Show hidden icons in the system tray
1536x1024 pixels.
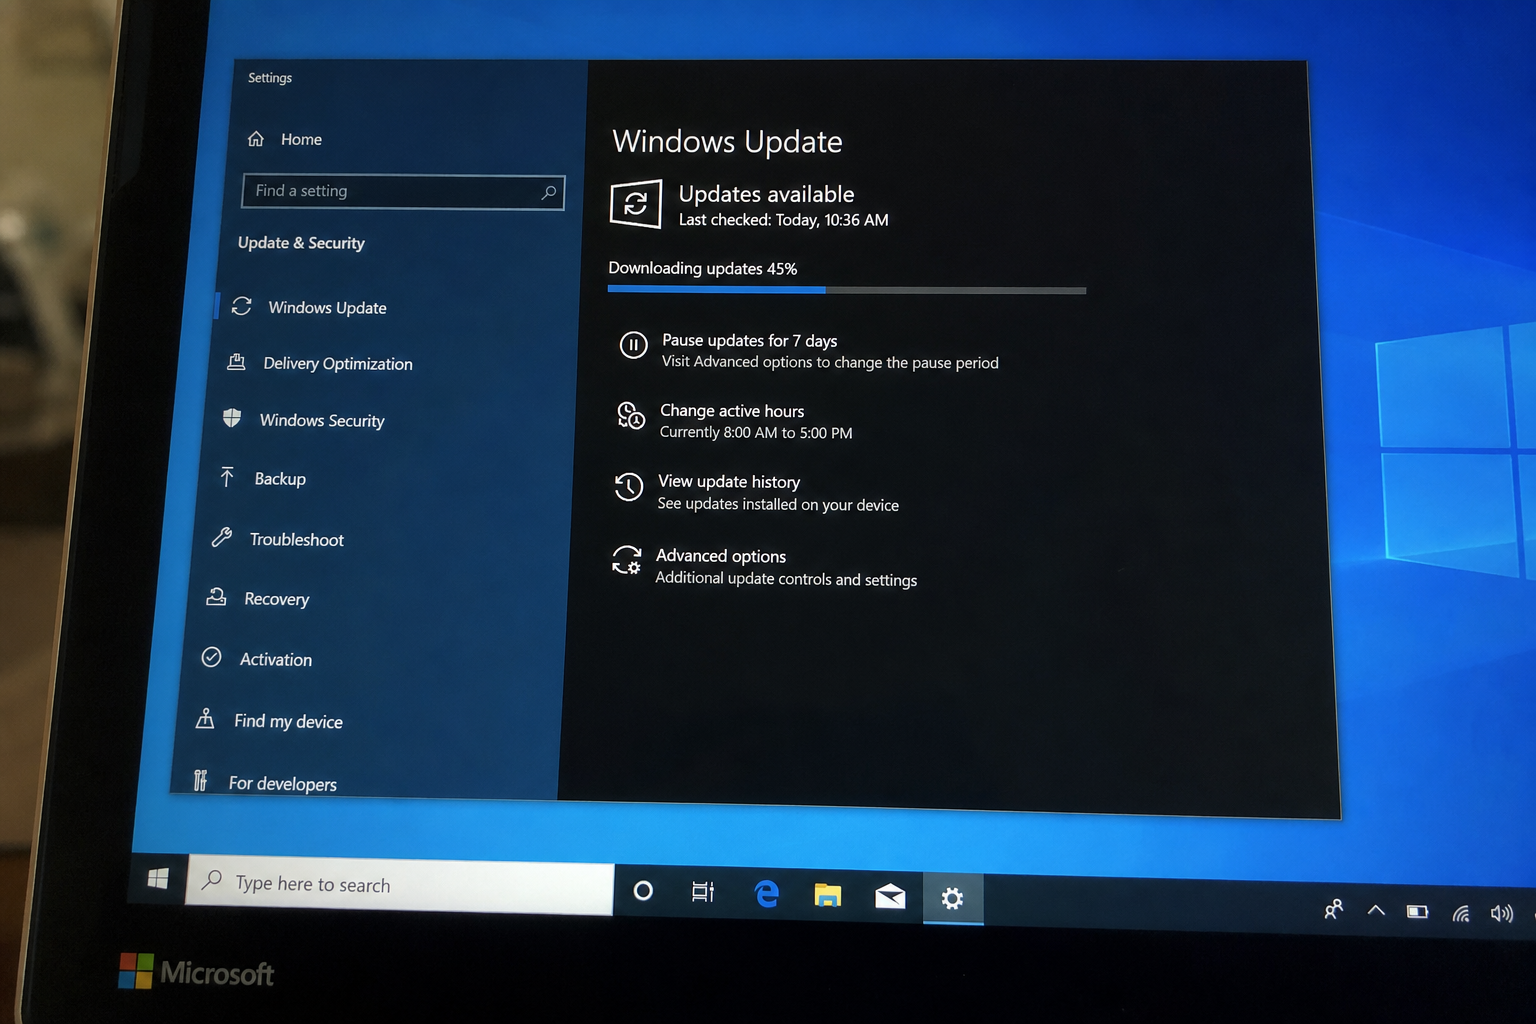(1376, 910)
